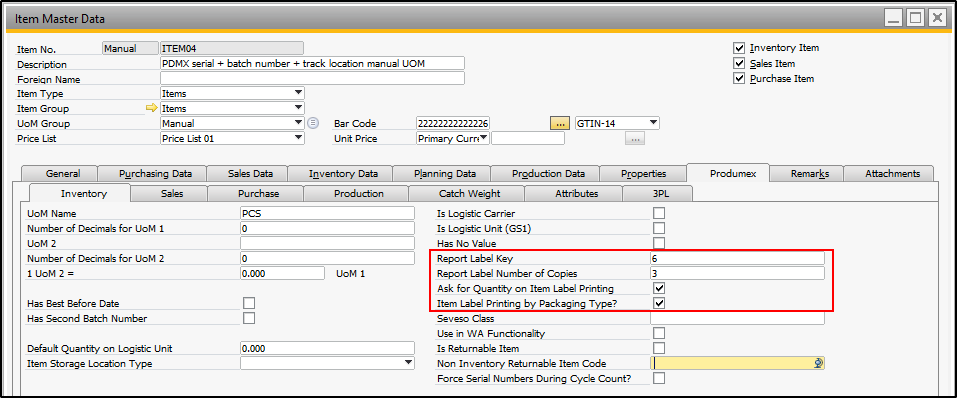Open the Sales Data tab
957x398 pixels.
[x=250, y=173]
